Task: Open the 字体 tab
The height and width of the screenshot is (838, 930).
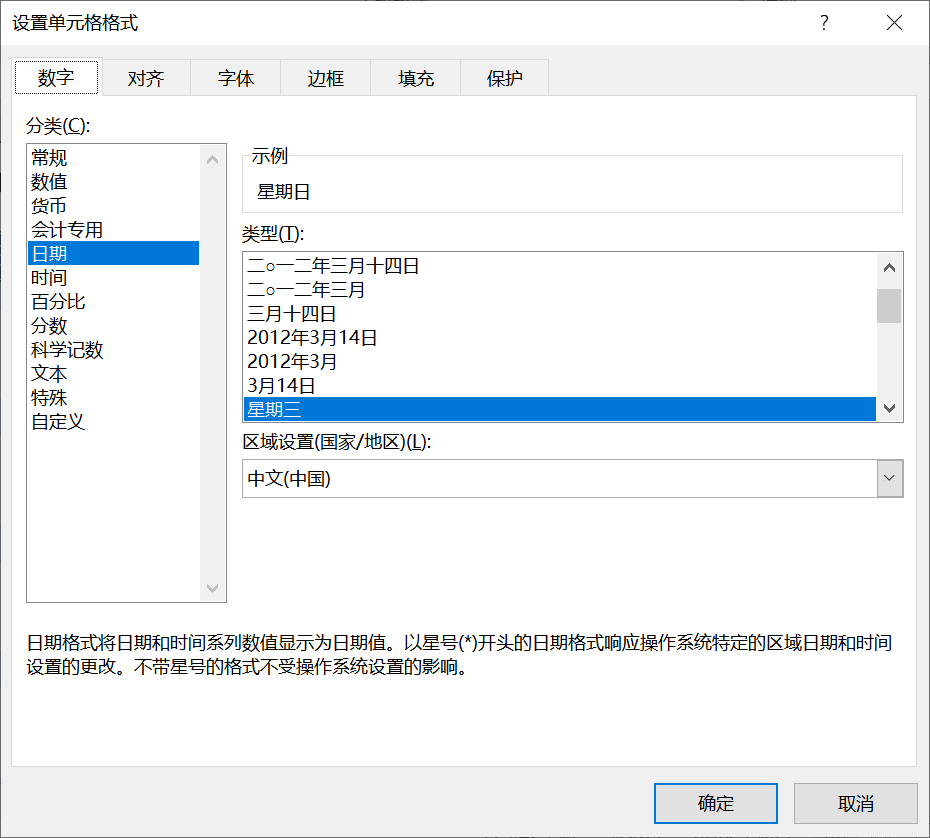Action: point(235,78)
